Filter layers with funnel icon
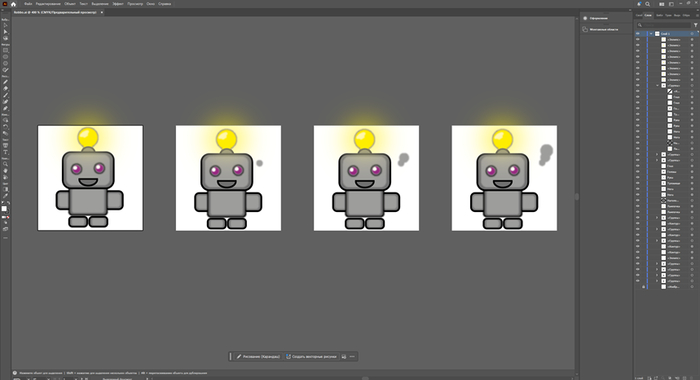 pyautogui.click(x=696, y=25)
